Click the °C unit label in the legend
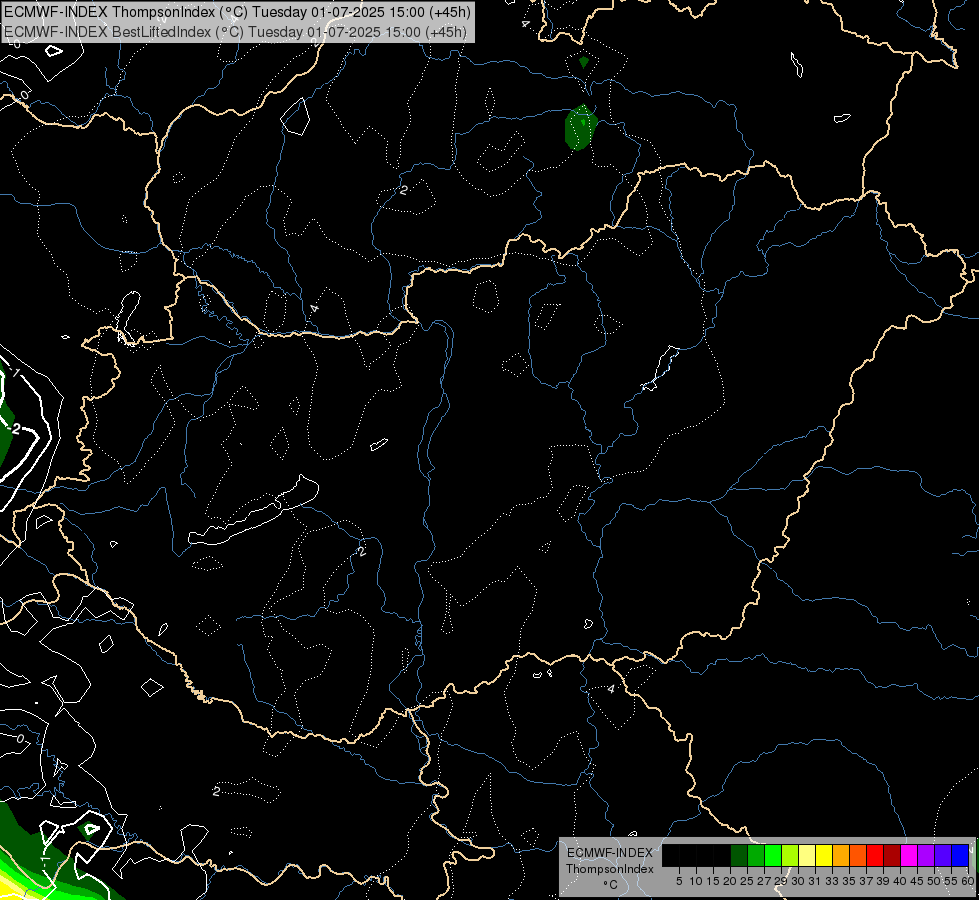 click(x=609, y=884)
